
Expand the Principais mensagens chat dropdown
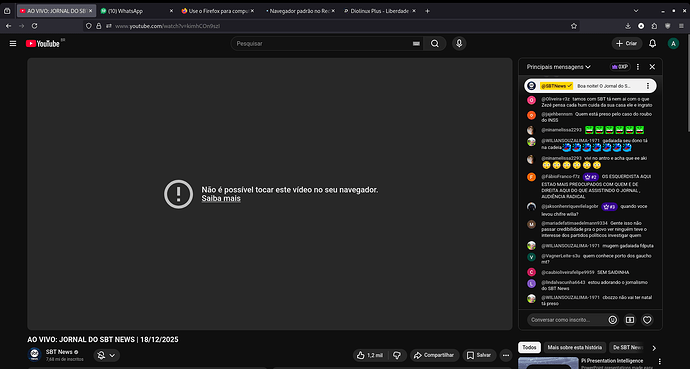tap(558, 67)
